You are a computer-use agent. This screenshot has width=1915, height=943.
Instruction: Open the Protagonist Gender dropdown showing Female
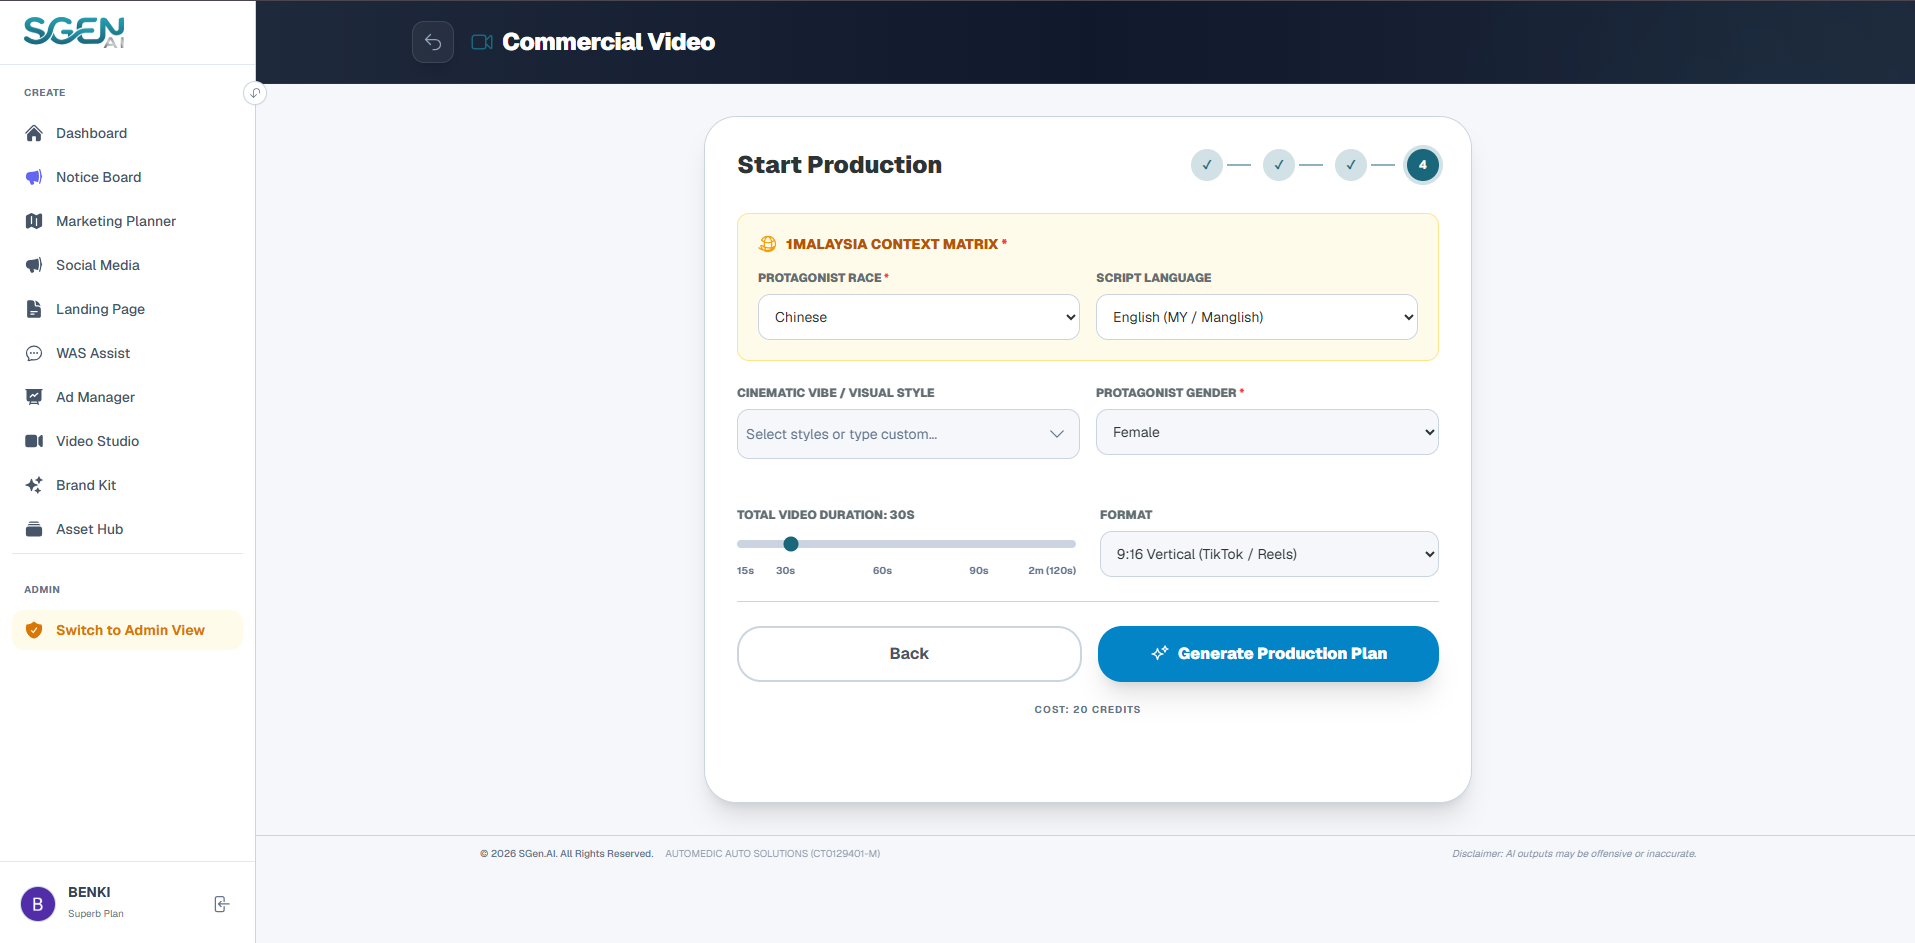point(1267,432)
